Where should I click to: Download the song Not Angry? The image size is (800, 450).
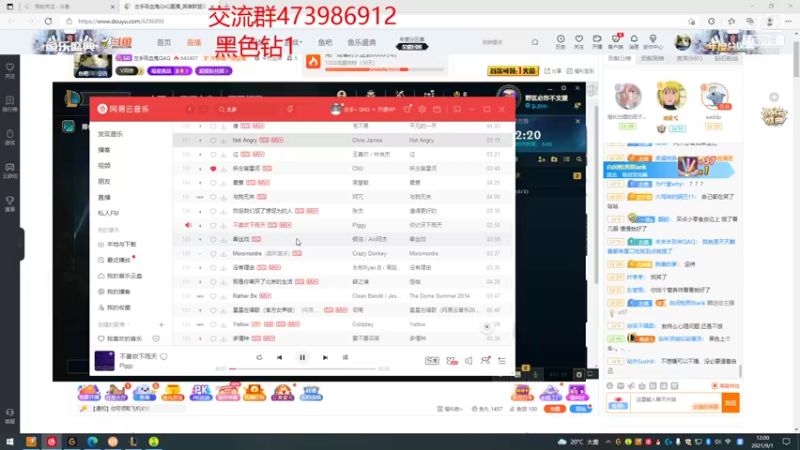(223, 140)
